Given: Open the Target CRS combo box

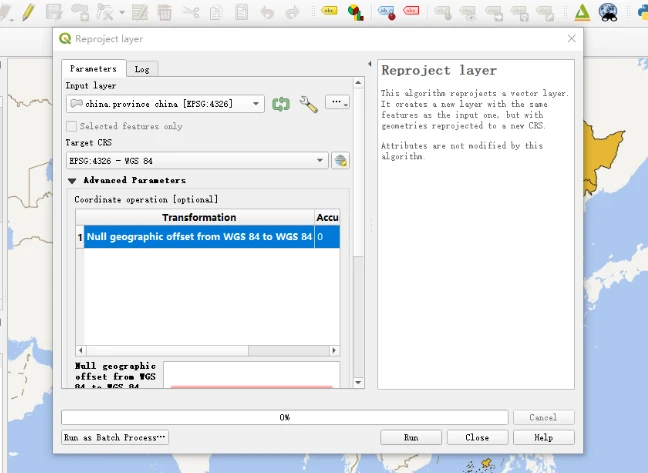Looking at the screenshot, I should coord(197,161).
